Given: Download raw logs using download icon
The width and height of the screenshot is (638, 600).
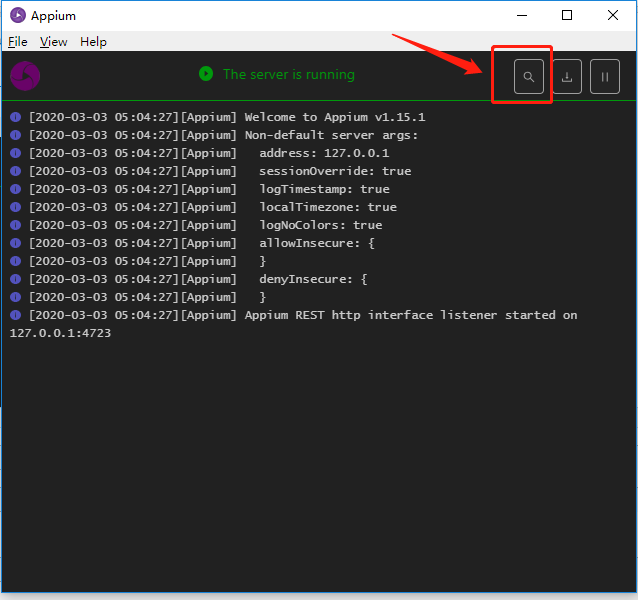Looking at the screenshot, I should [567, 76].
